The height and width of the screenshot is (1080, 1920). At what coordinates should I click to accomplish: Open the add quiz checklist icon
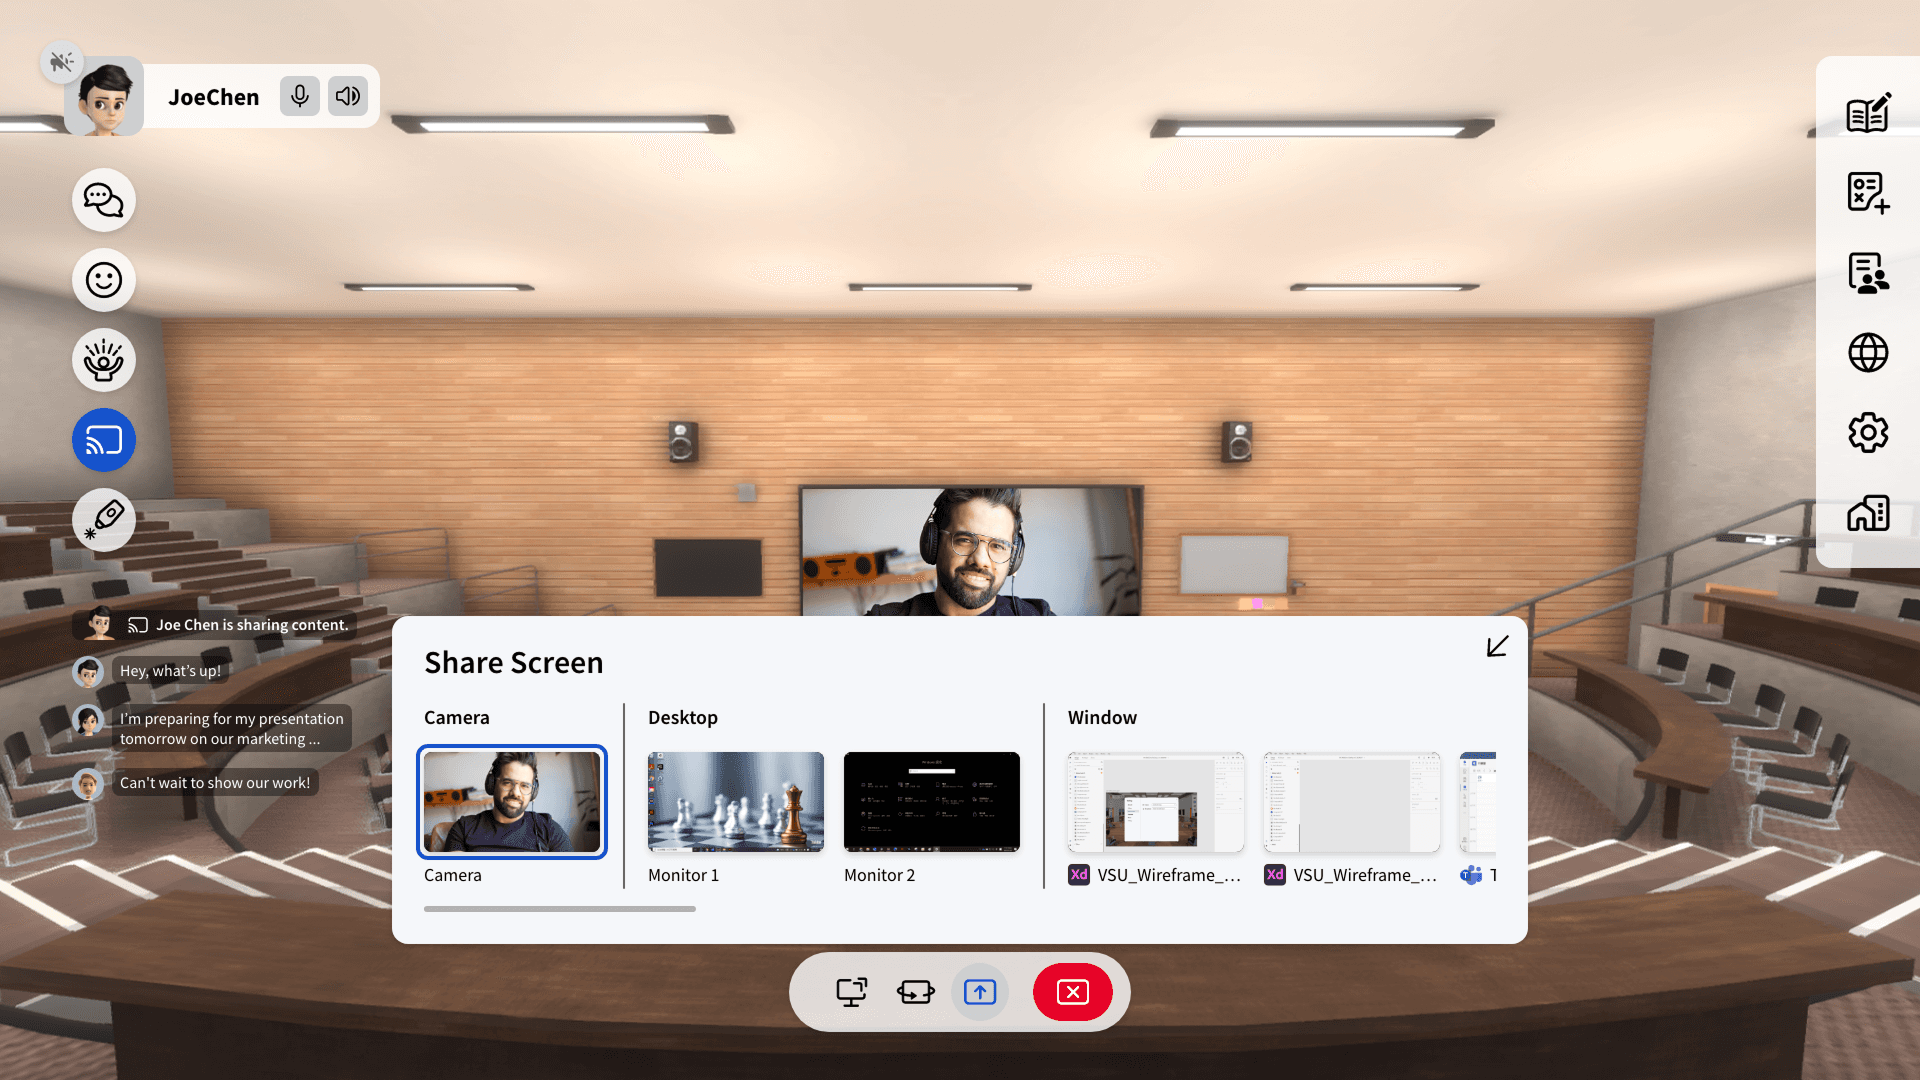coord(1868,193)
